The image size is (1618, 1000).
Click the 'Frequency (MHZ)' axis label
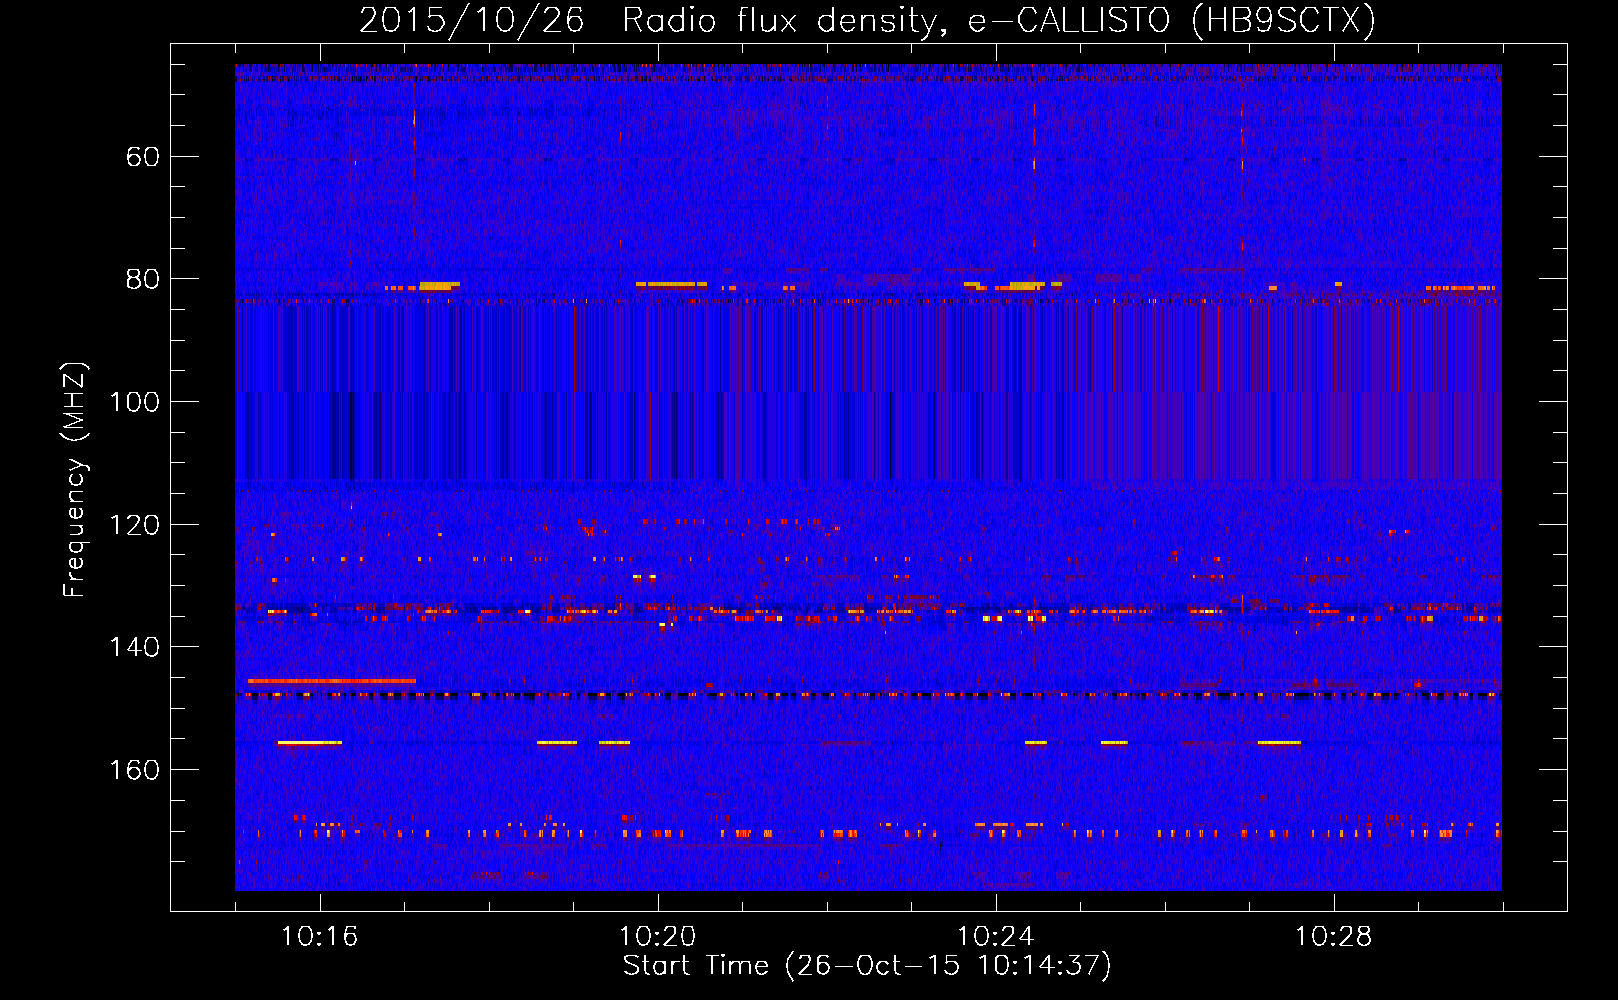pyautogui.click(x=75, y=479)
